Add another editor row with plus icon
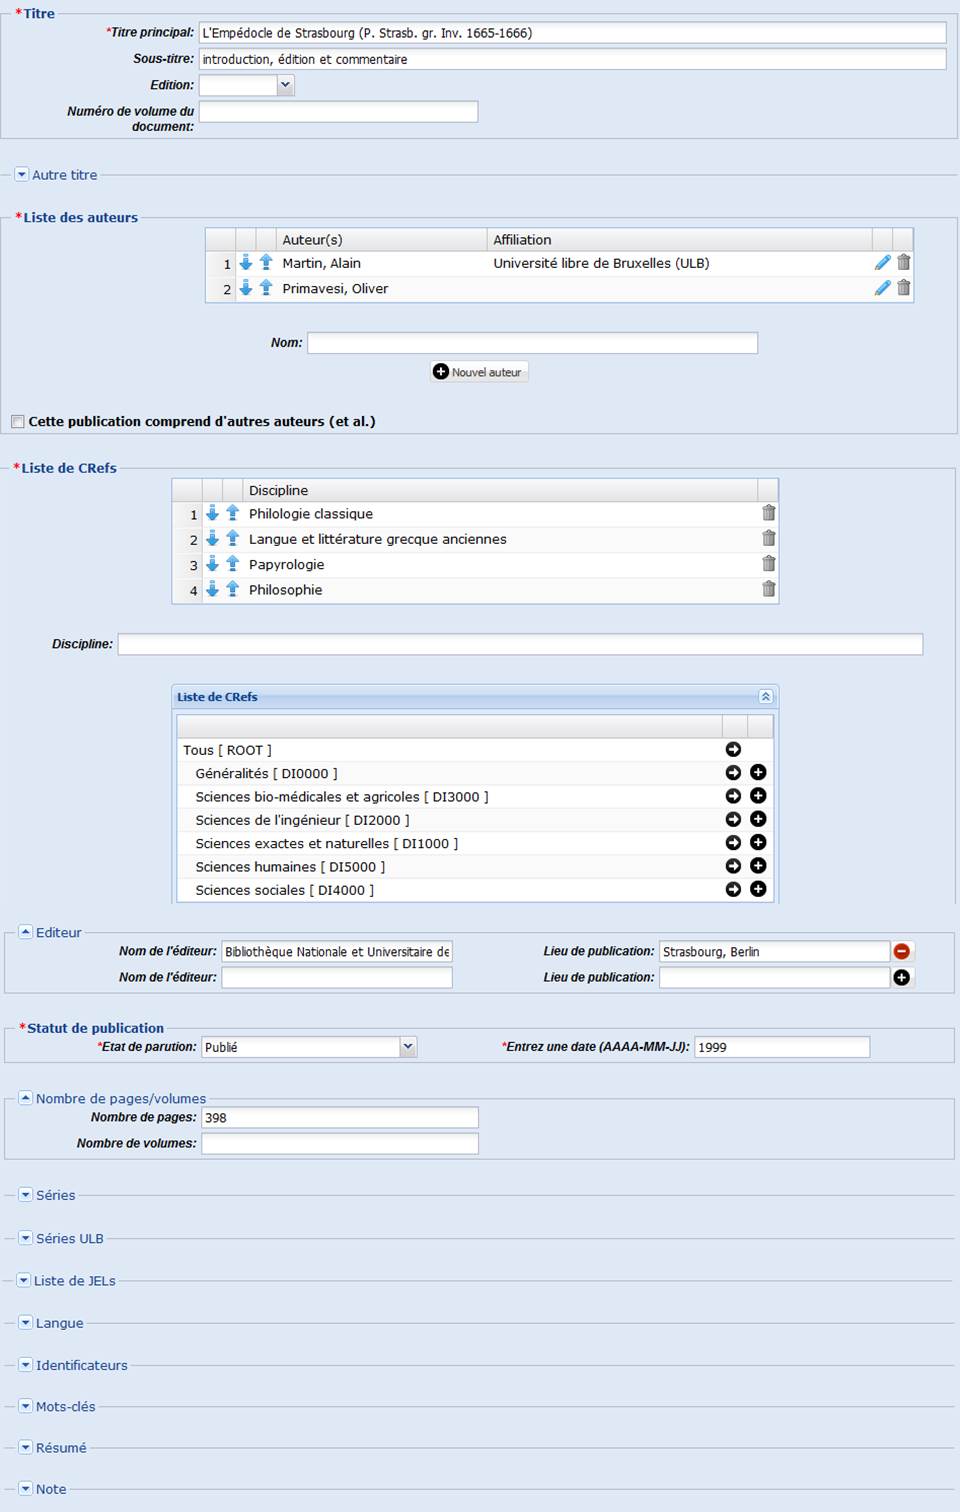Viewport: 960px width, 1512px height. click(902, 977)
